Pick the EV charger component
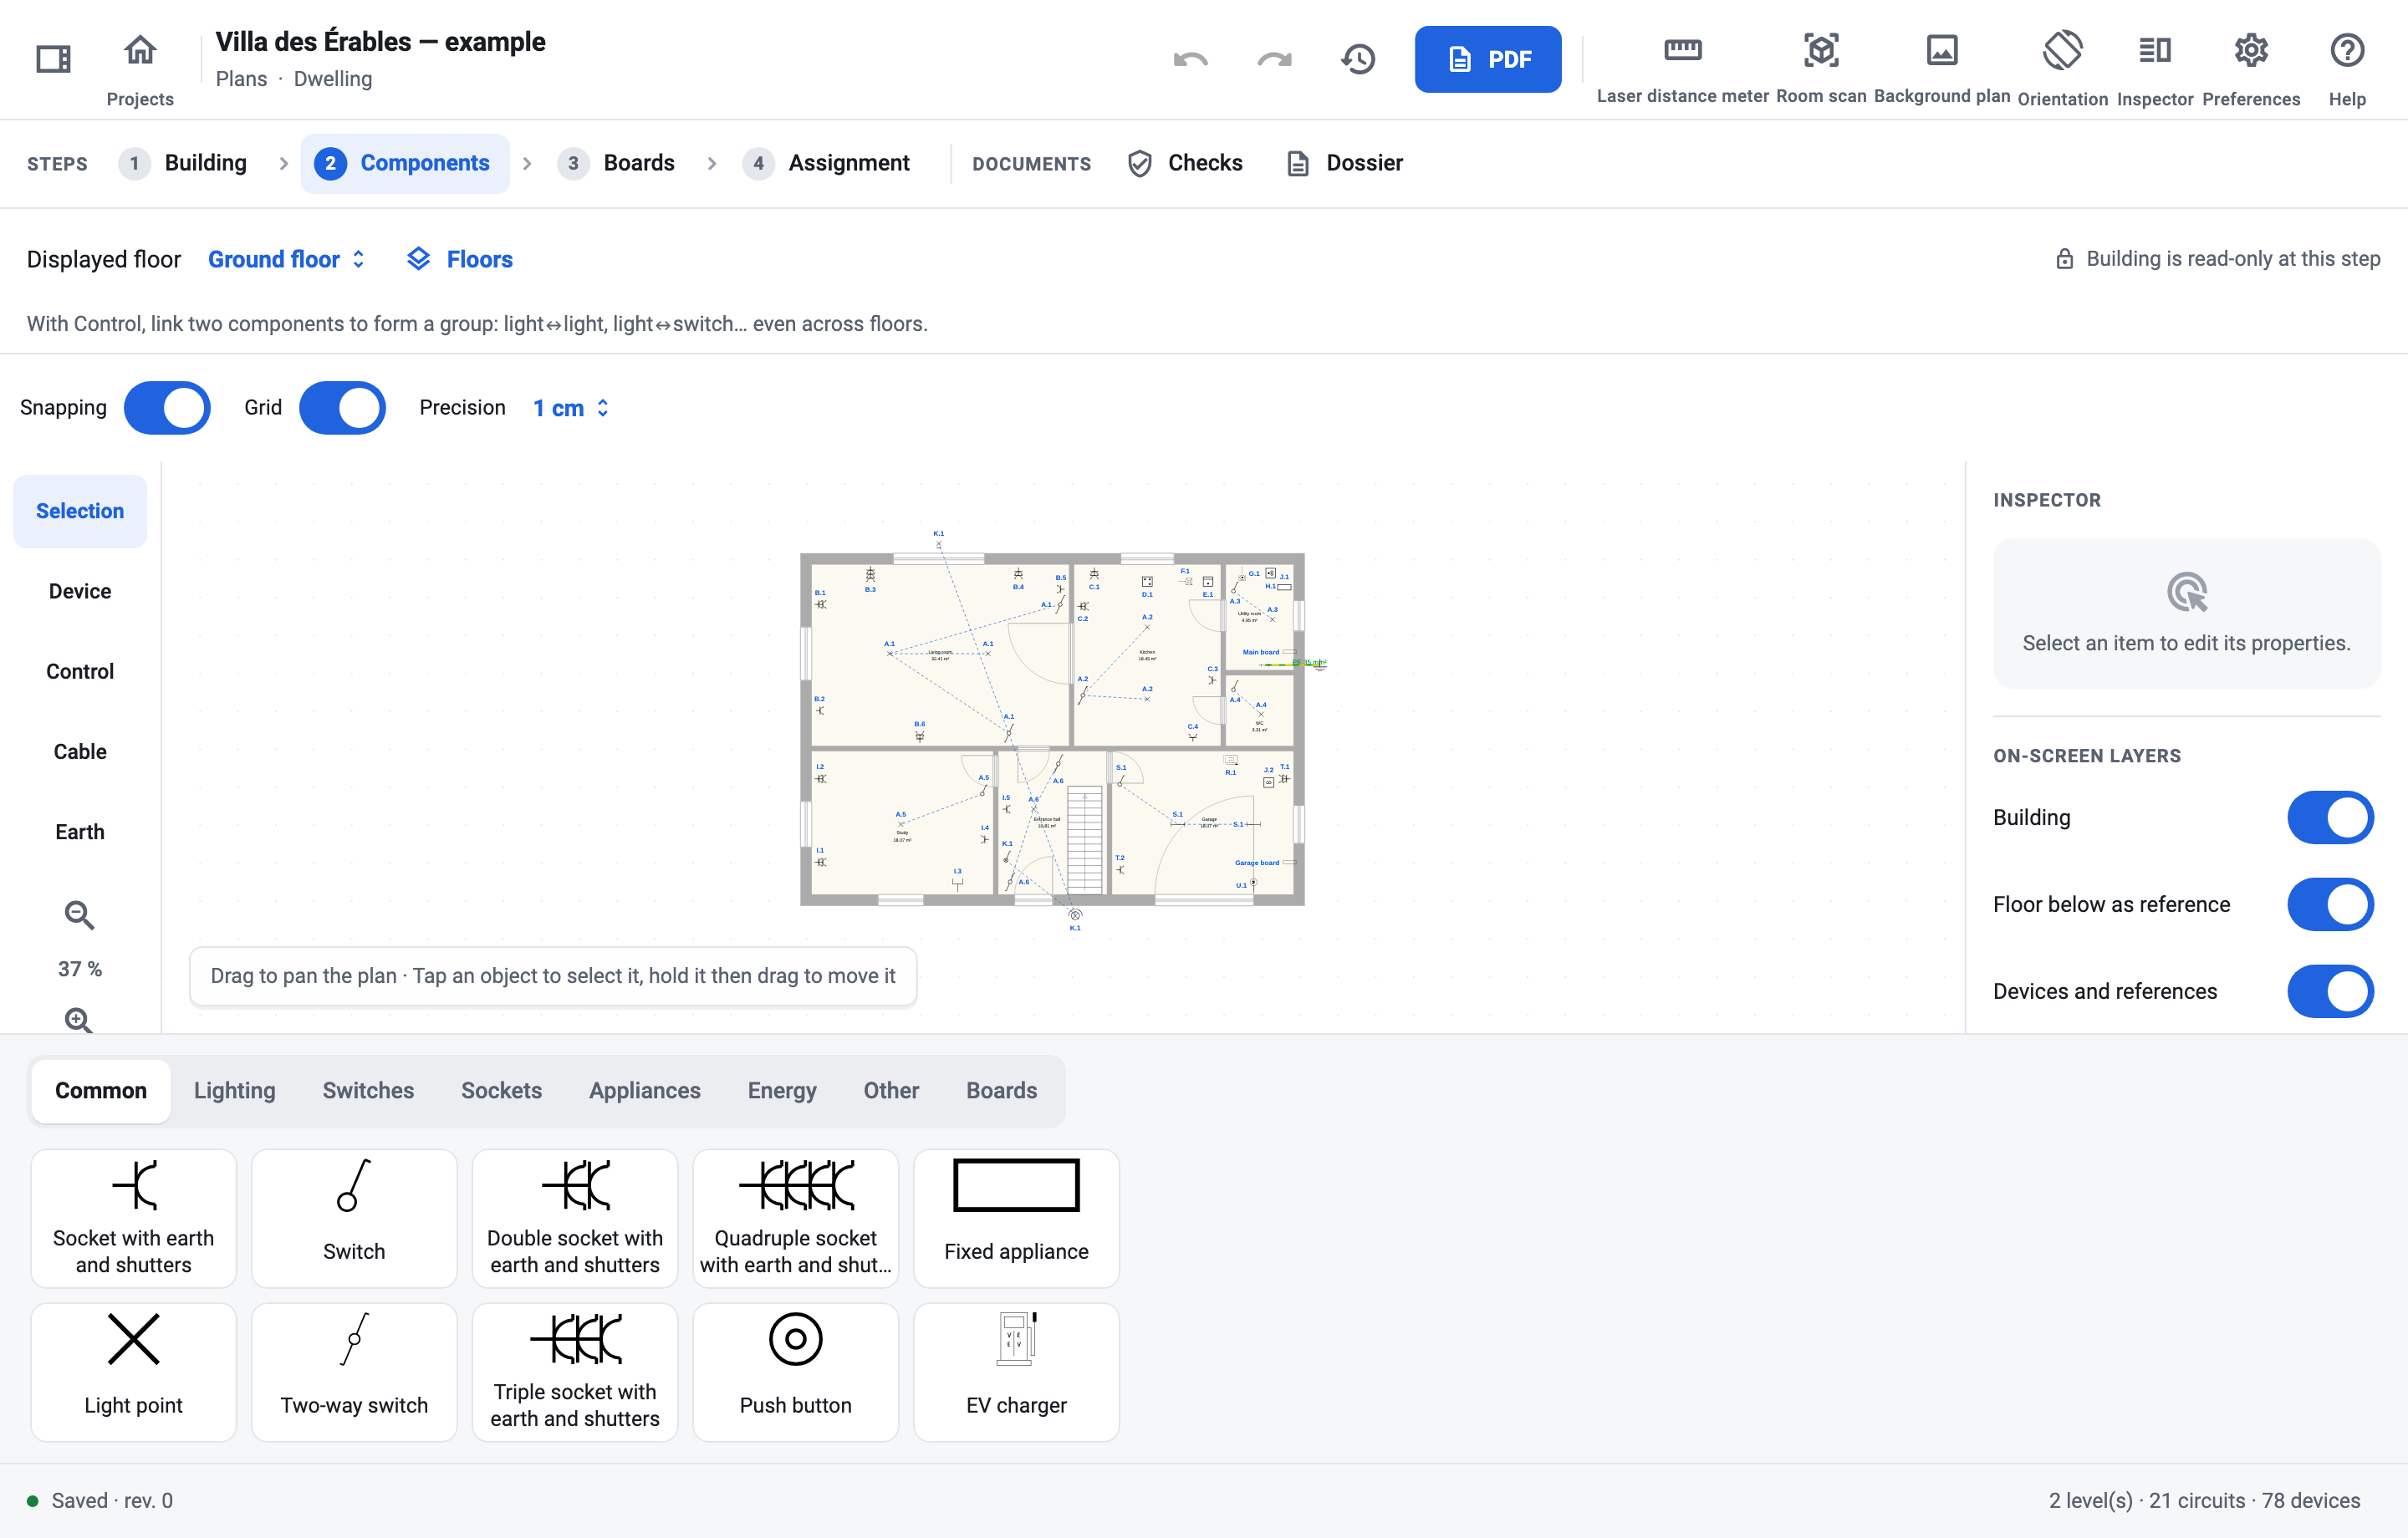This screenshot has width=2408, height=1538. (1016, 1371)
